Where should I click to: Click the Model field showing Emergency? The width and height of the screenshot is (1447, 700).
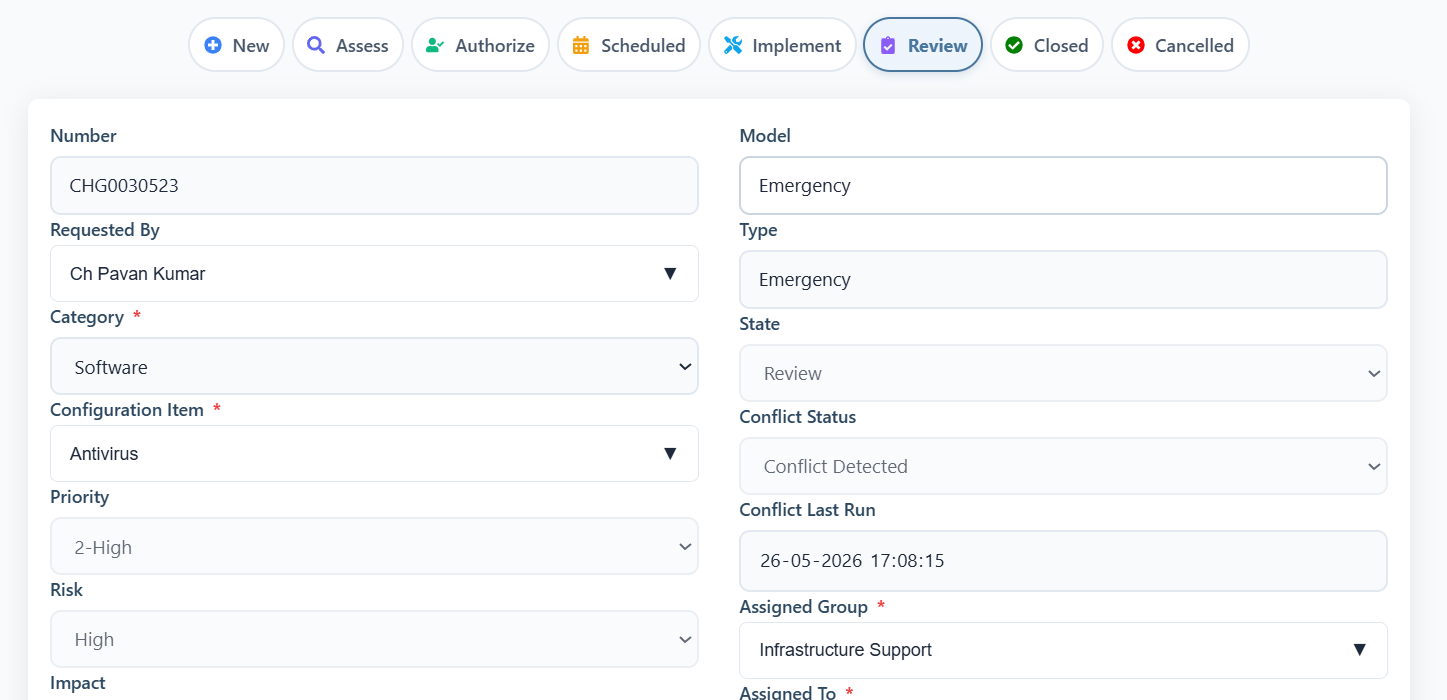coord(1063,185)
